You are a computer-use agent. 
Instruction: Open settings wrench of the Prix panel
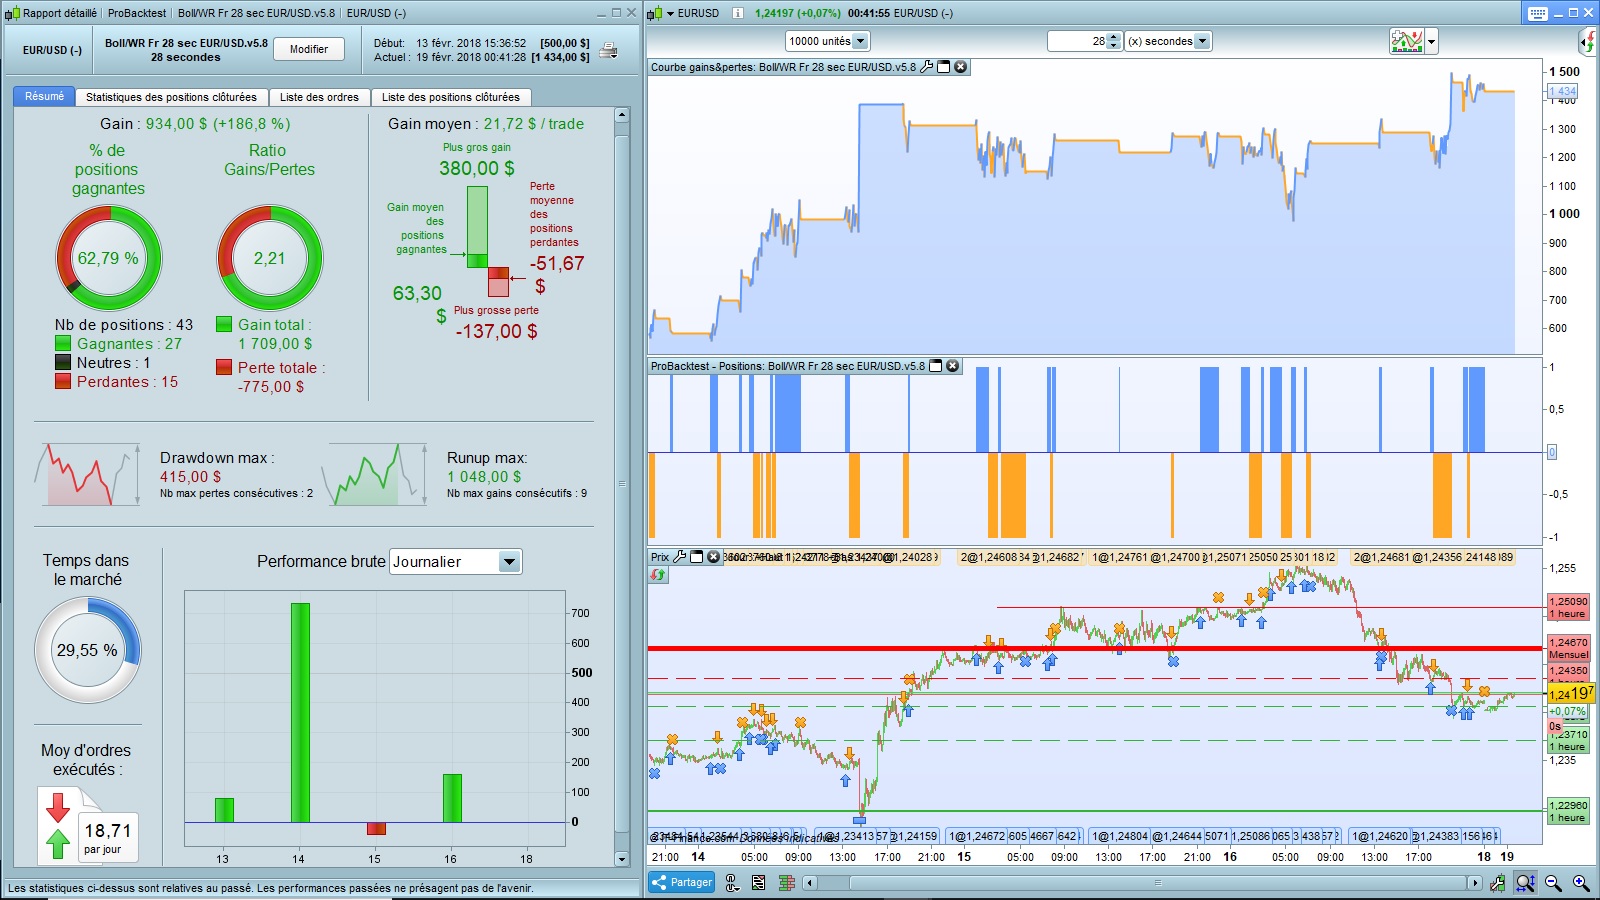coord(680,557)
